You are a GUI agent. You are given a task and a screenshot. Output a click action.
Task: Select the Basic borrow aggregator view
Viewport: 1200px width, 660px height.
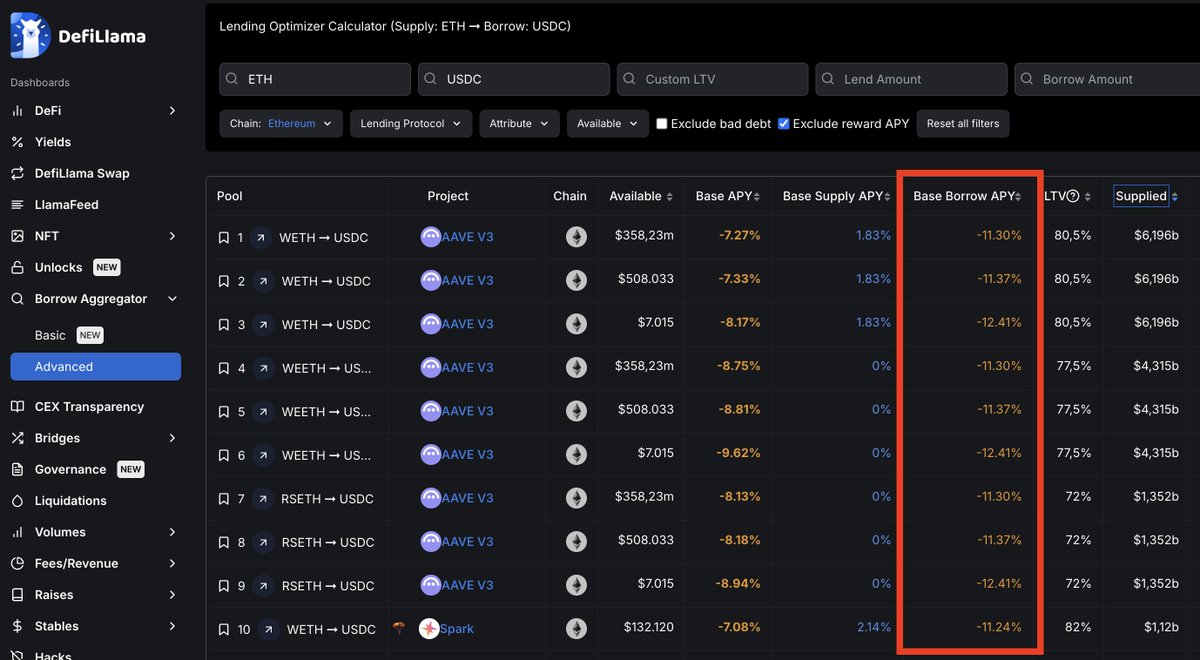[x=50, y=335]
